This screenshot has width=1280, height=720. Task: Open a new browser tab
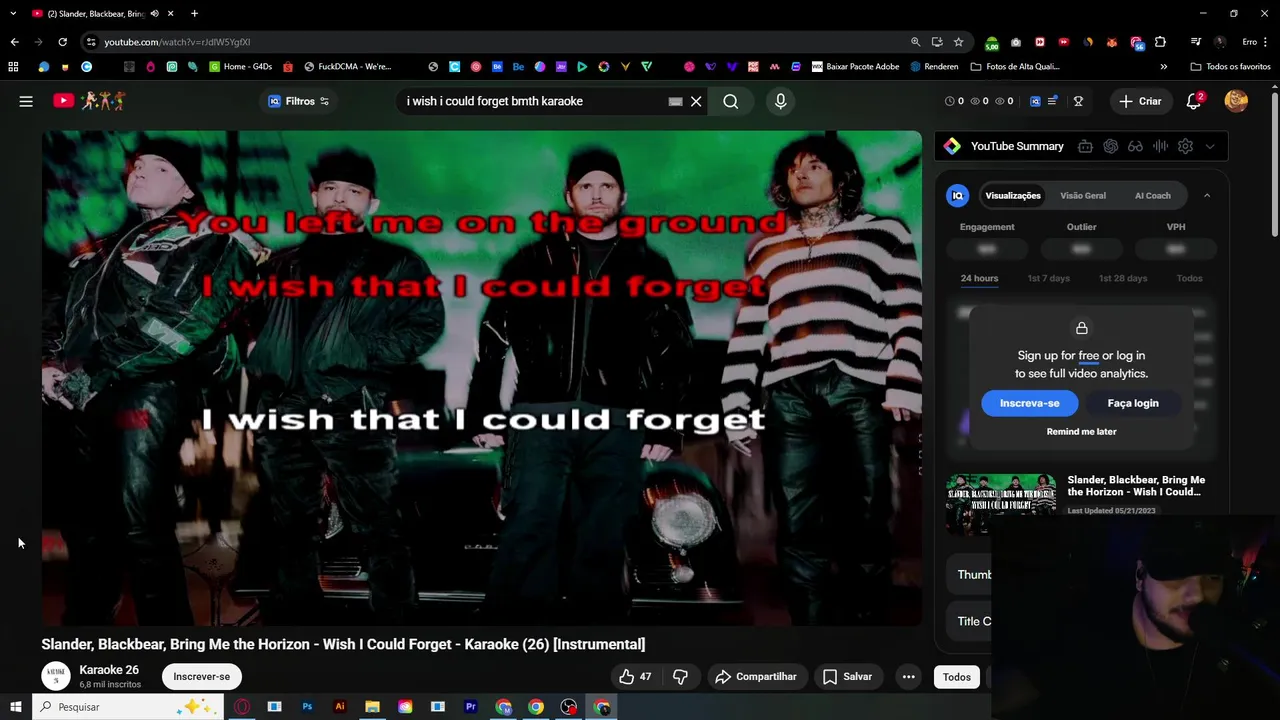click(x=194, y=13)
